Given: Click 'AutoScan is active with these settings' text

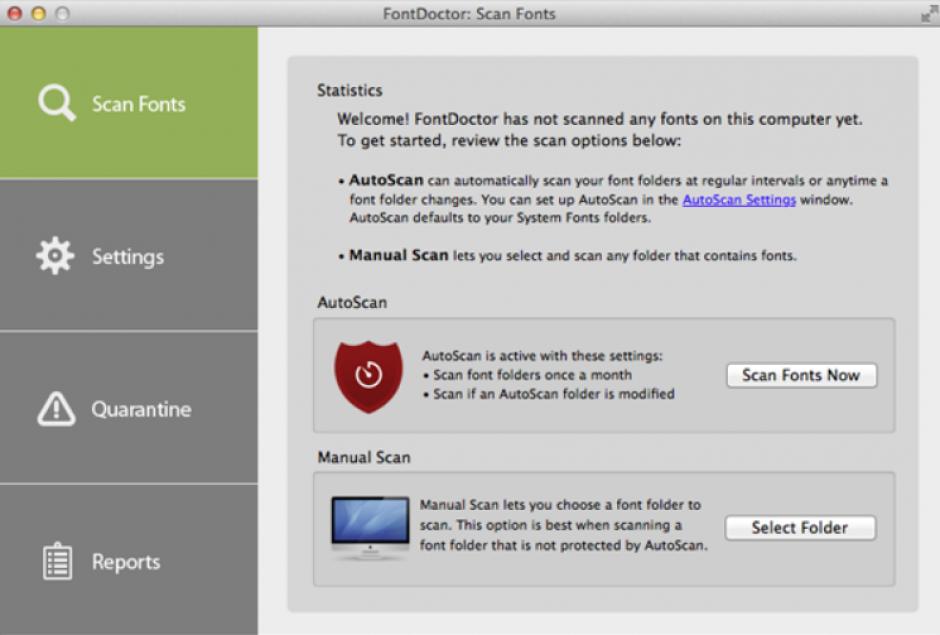Looking at the screenshot, I should (x=543, y=356).
